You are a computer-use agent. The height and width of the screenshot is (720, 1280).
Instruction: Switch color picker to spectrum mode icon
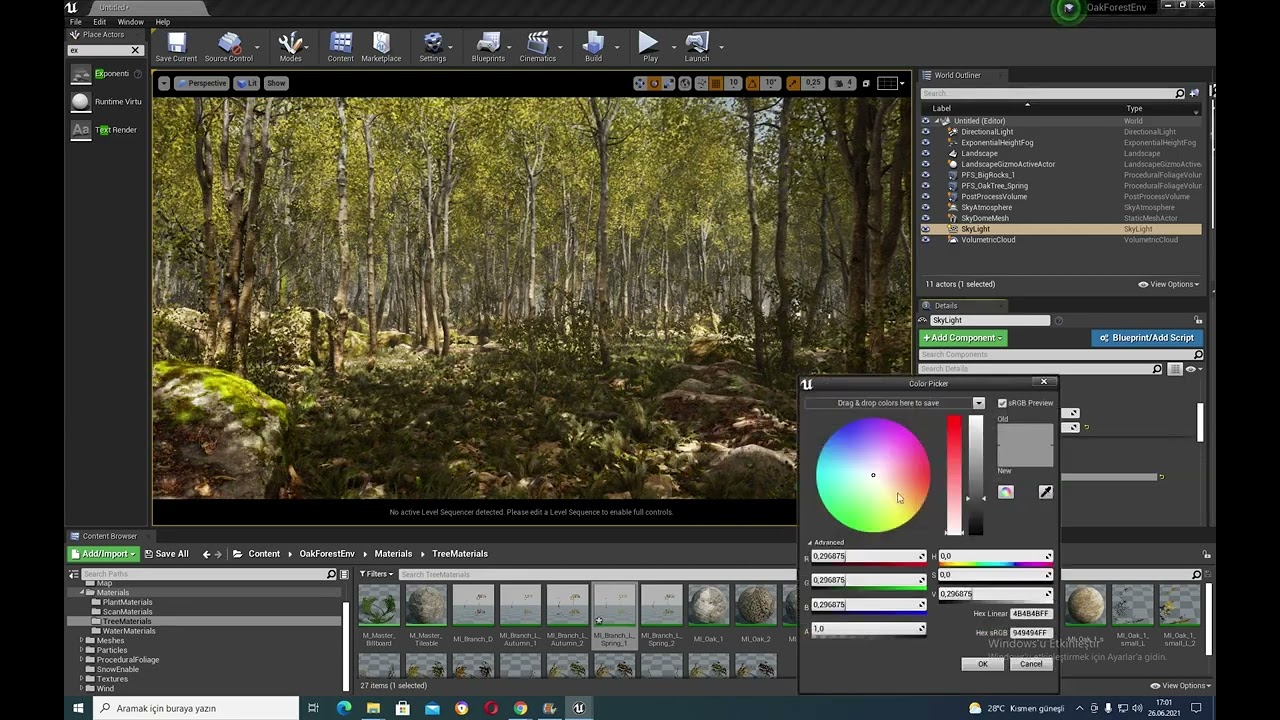1006,492
